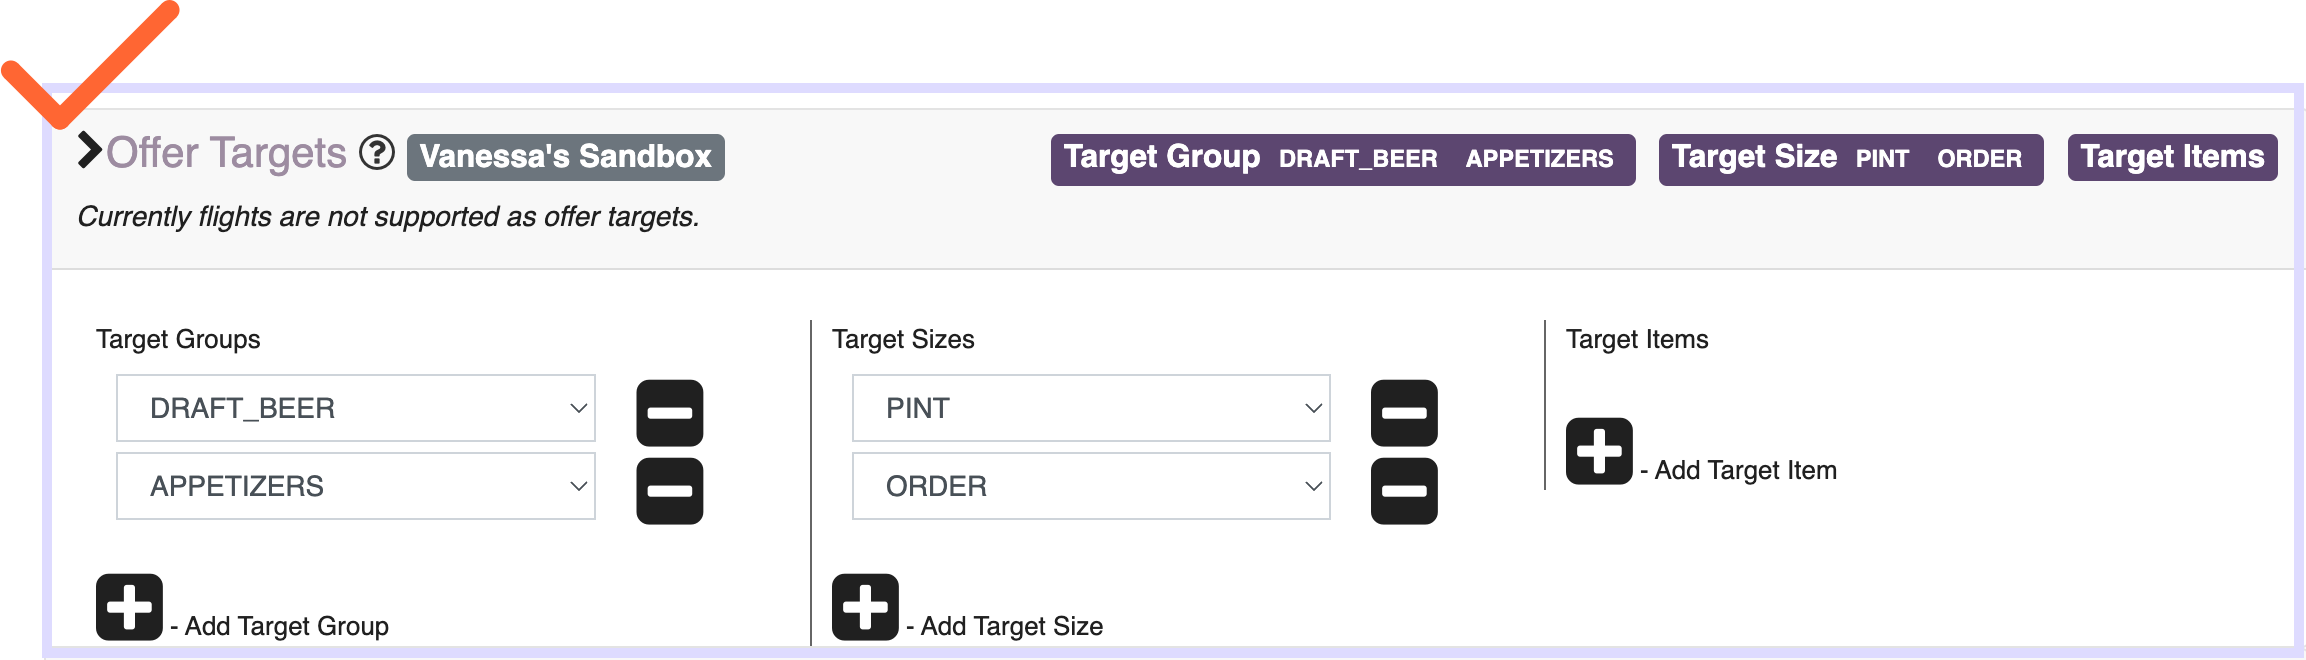Click the Vanessa's Sandbox badge
2306x660 pixels.
566,157
